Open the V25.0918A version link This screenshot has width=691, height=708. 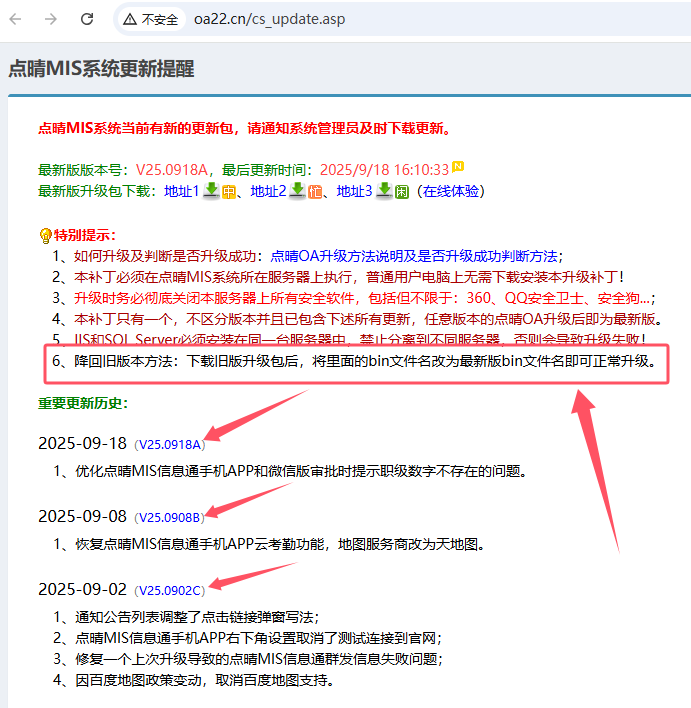click(x=170, y=444)
